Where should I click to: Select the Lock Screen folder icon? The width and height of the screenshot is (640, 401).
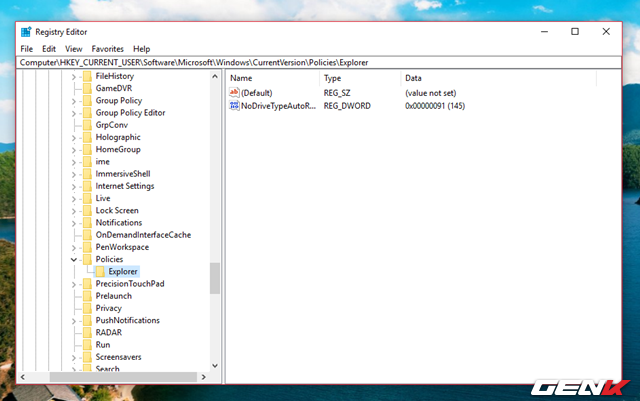pos(87,211)
